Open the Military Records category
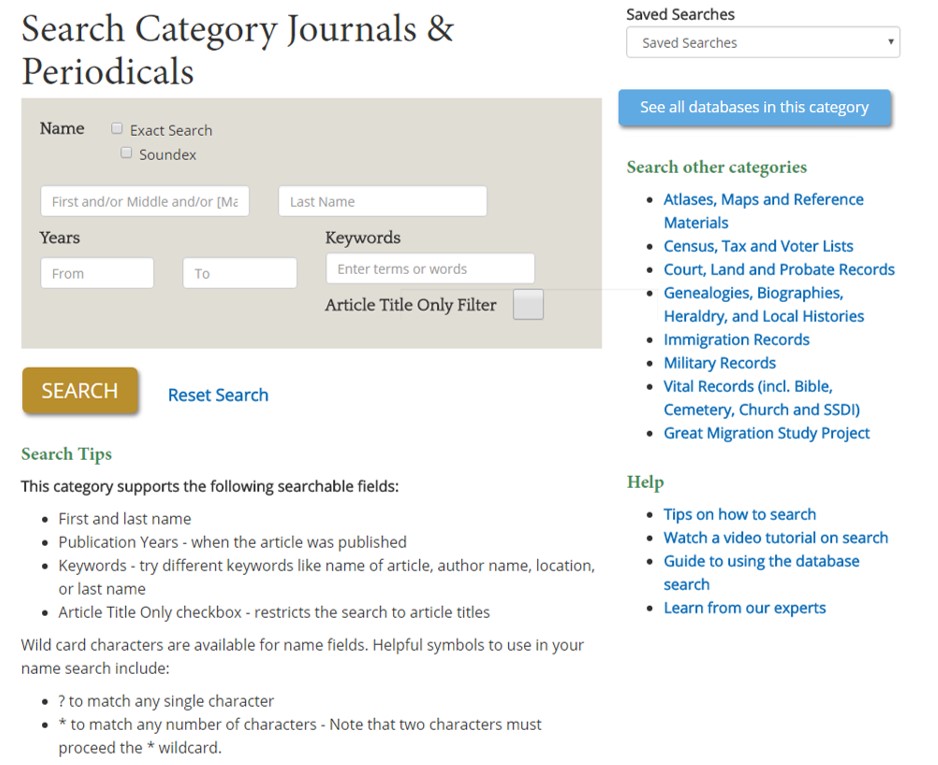This screenshot has height=765, width=938. [719, 363]
